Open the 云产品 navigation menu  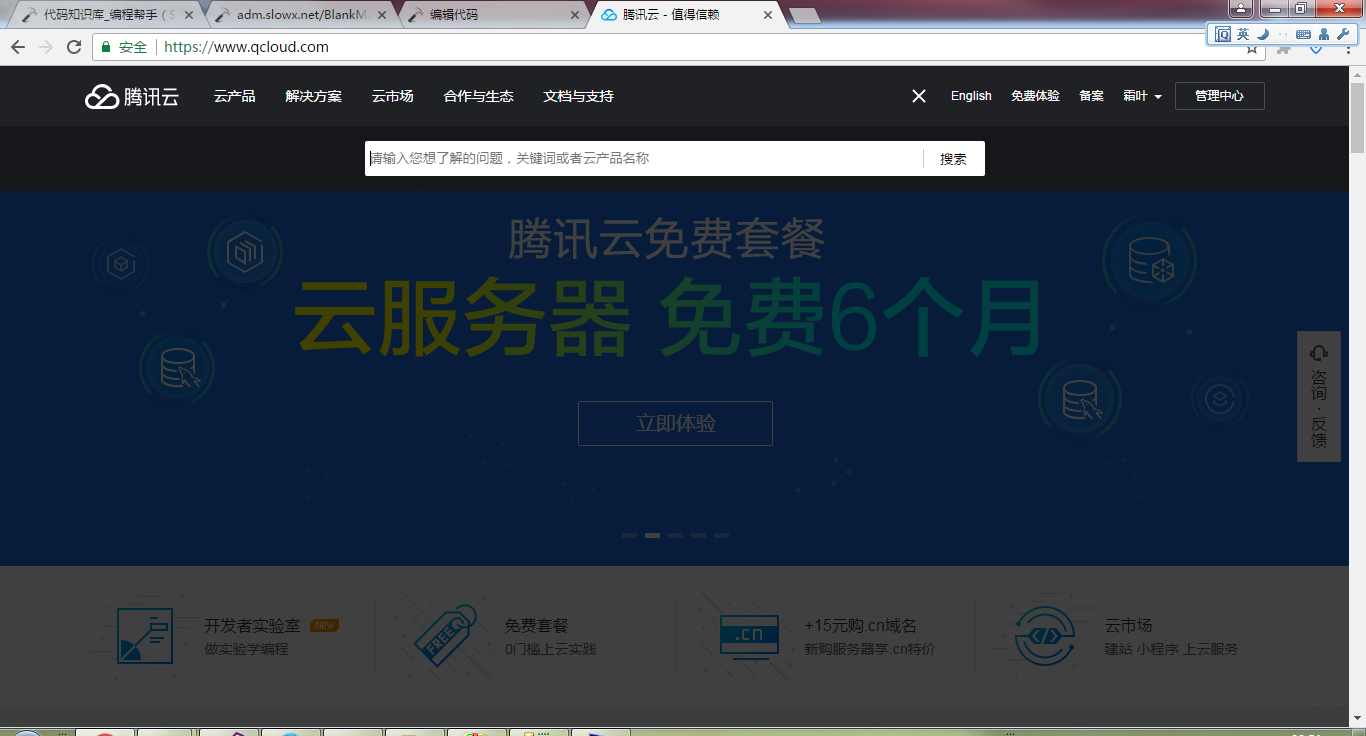click(x=234, y=96)
